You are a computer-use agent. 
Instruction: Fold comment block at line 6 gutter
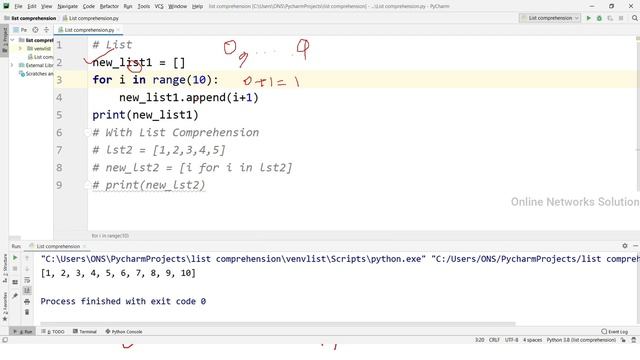(x=87, y=132)
